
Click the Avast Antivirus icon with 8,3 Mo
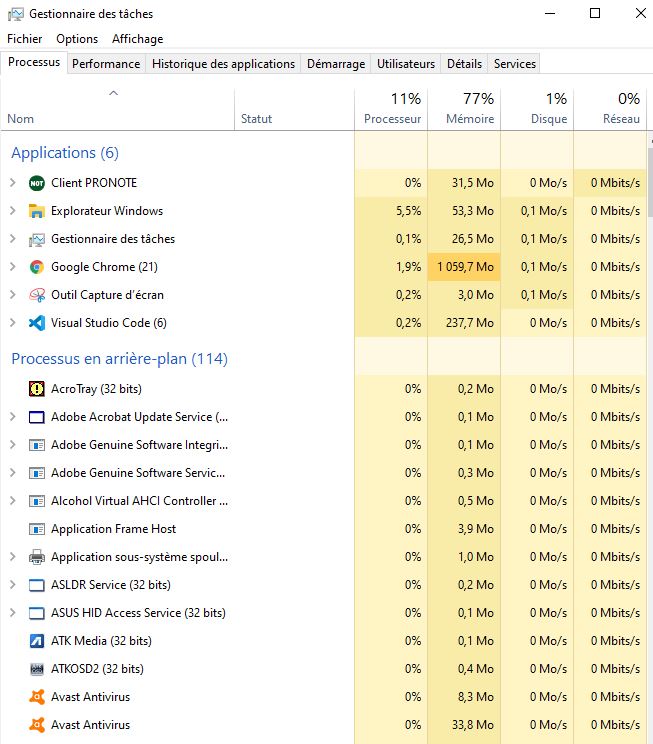click(37, 697)
